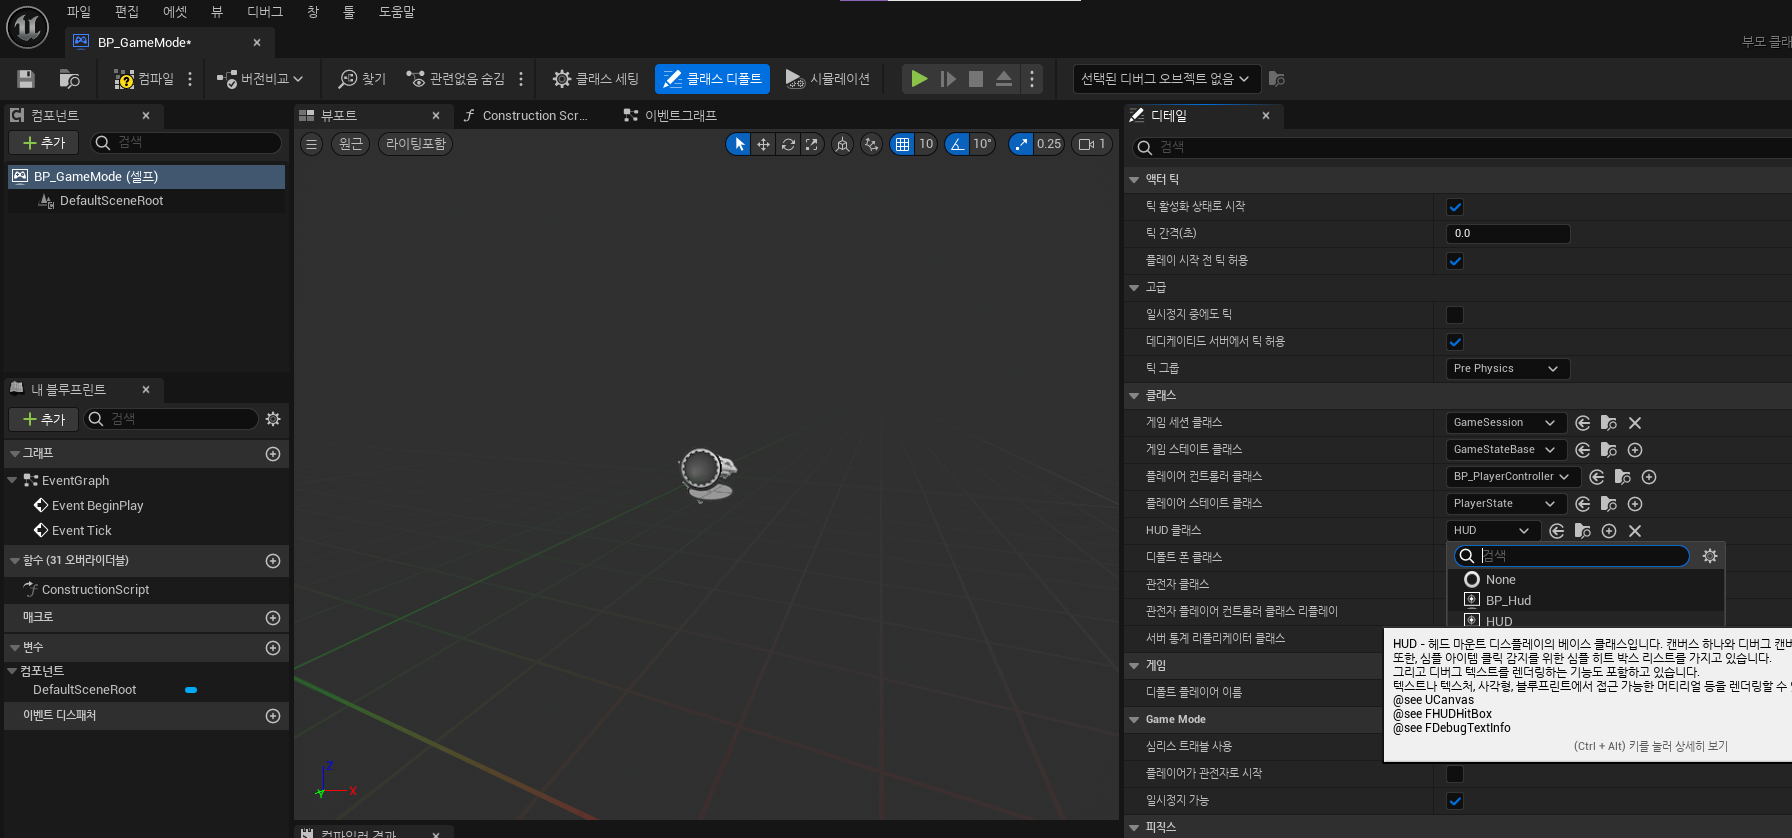Open the Pre Physics tick group dropdown

(1507, 369)
